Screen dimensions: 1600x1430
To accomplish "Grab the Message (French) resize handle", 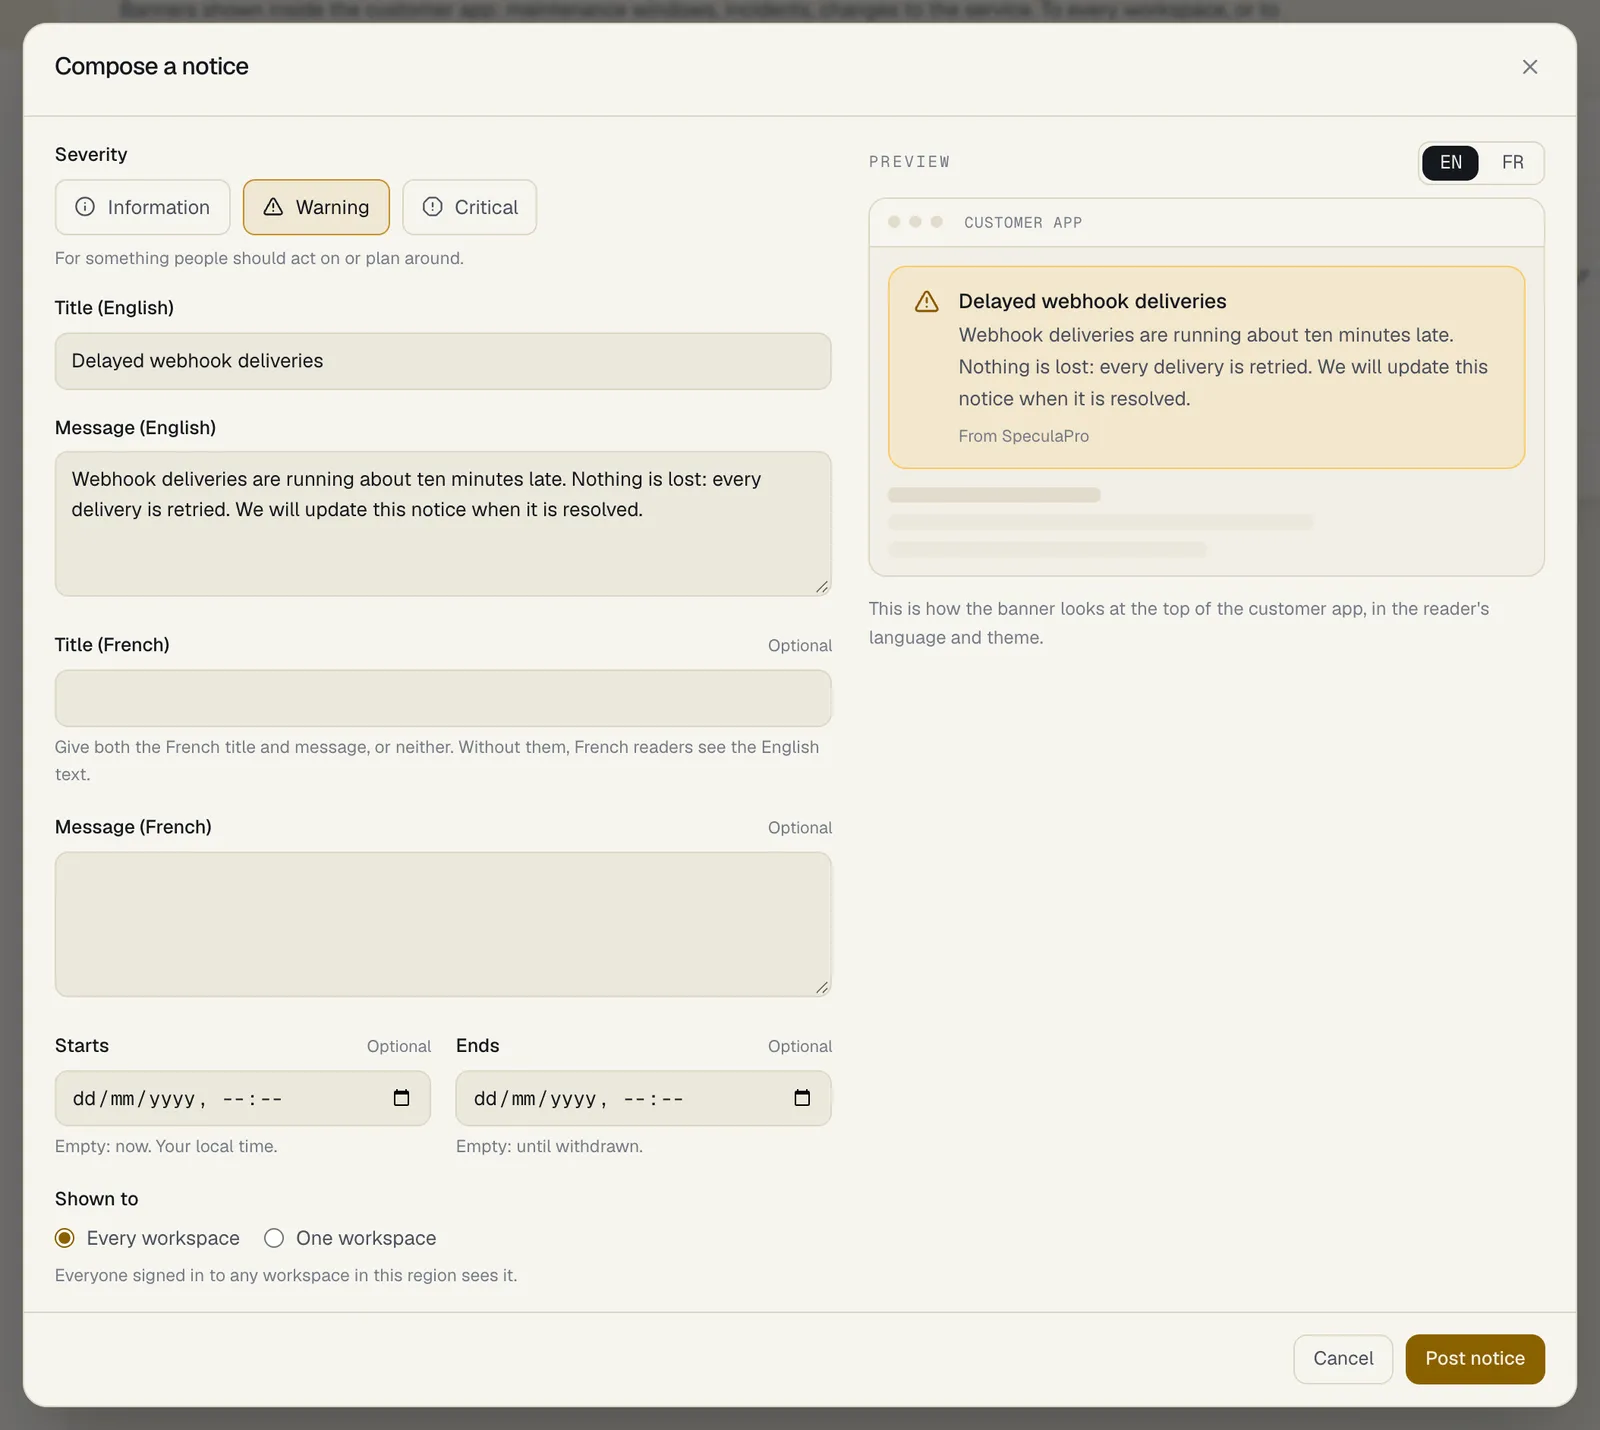I will pyautogui.click(x=822, y=987).
